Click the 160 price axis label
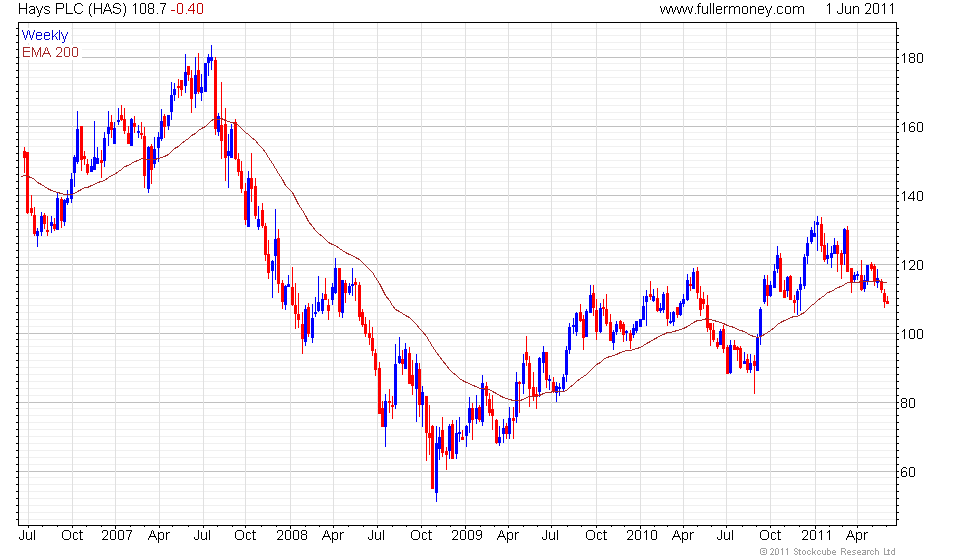 click(912, 128)
